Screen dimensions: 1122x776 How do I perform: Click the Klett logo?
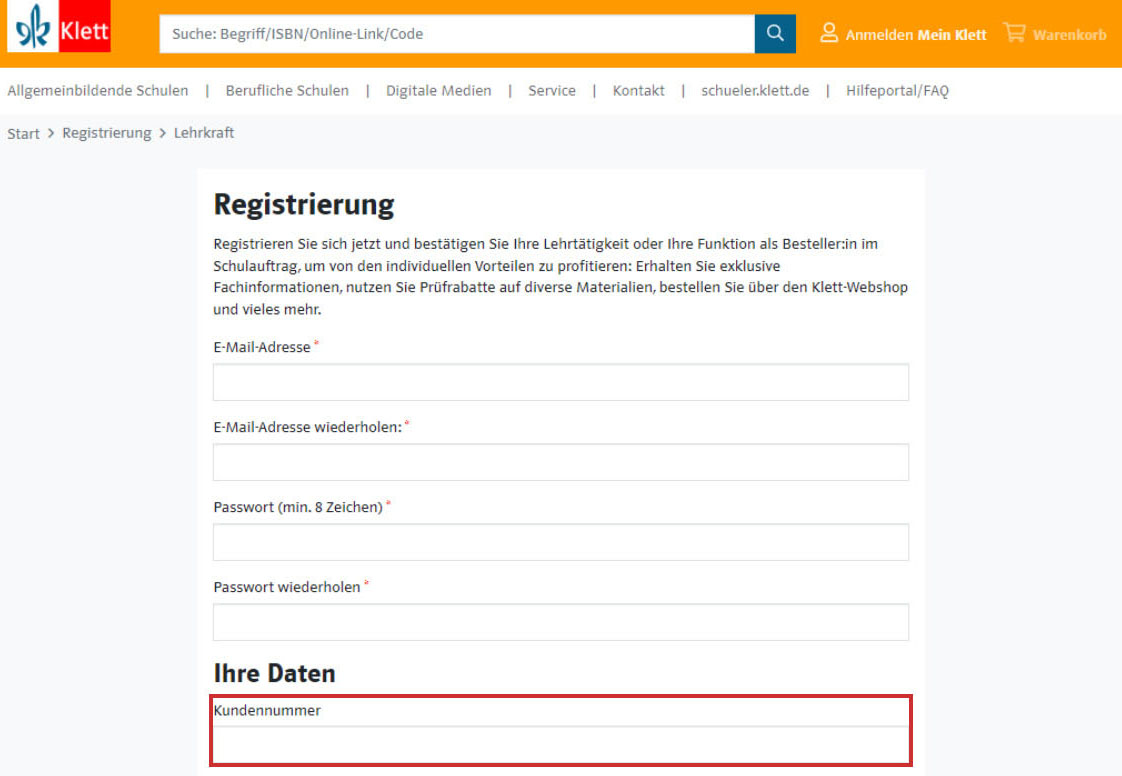59,26
